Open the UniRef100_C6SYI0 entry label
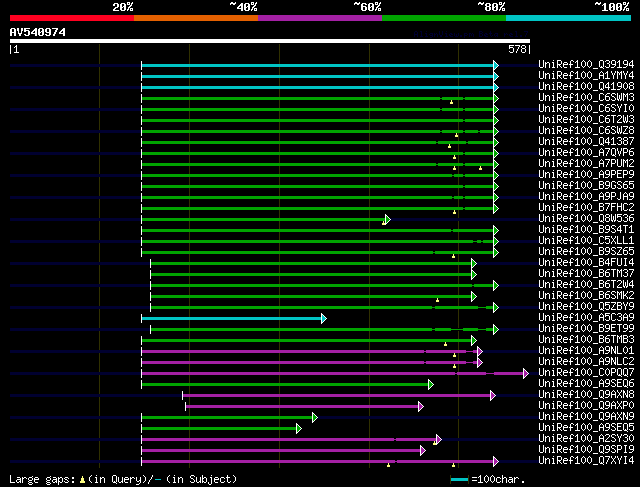Image resolution: width=640 pixels, height=487 pixels. (x=586, y=108)
